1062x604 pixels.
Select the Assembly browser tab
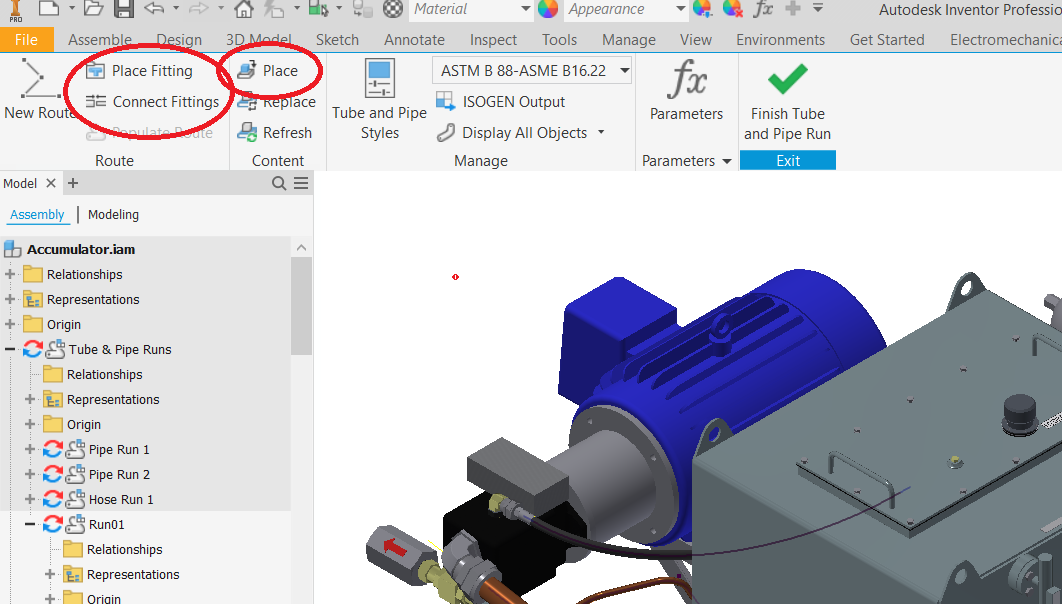37,215
